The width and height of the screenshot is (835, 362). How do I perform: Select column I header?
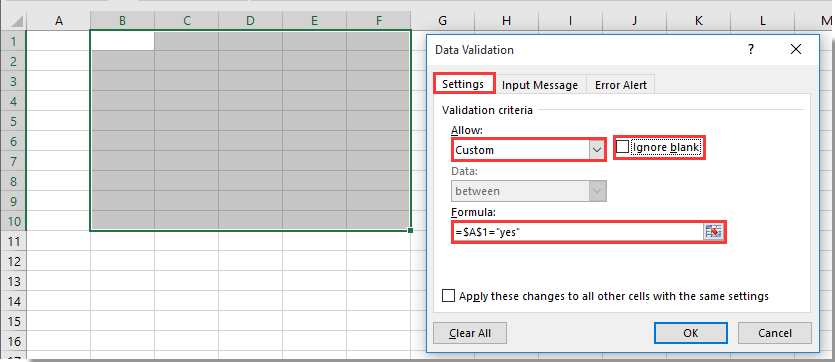click(x=570, y=21)
